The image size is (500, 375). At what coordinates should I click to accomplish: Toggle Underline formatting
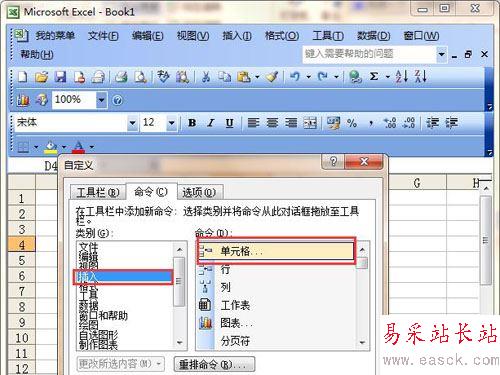(229, 123)
